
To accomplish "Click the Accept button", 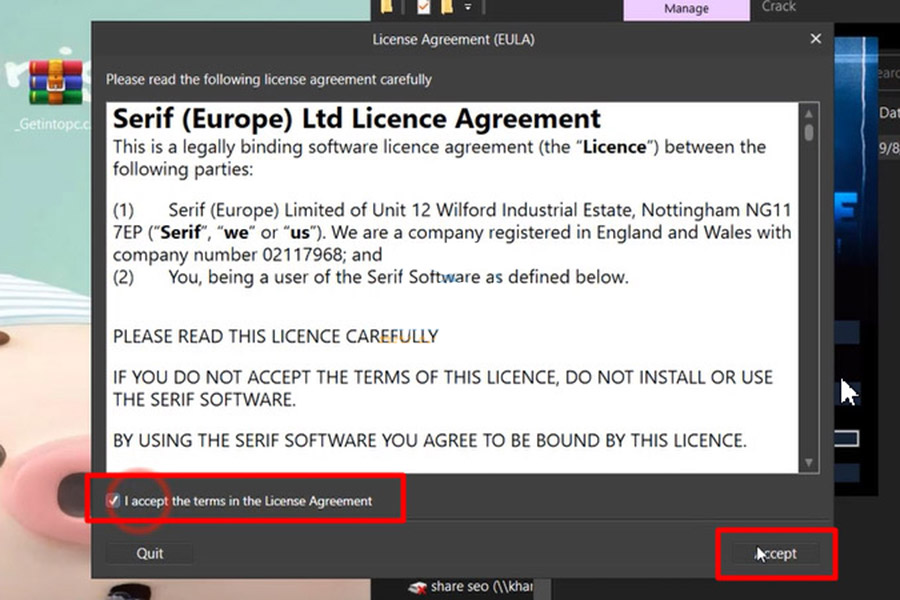I will (x=776, y=553).
